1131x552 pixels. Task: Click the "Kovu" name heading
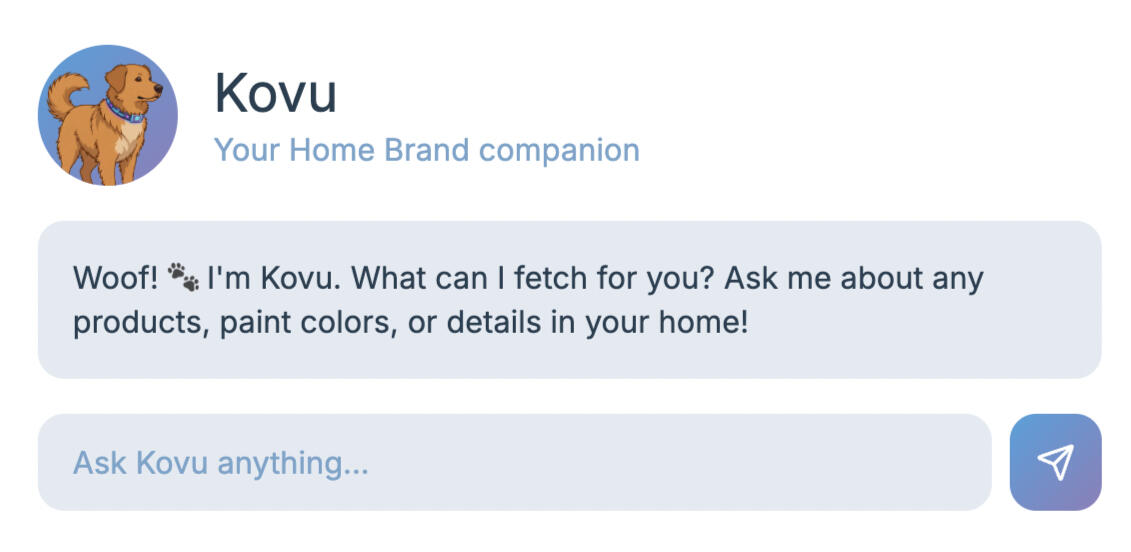pos(275,93)
